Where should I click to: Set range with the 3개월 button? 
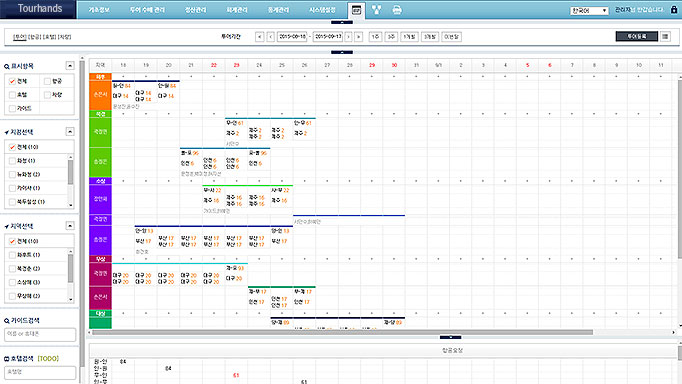tap(430, 37)
